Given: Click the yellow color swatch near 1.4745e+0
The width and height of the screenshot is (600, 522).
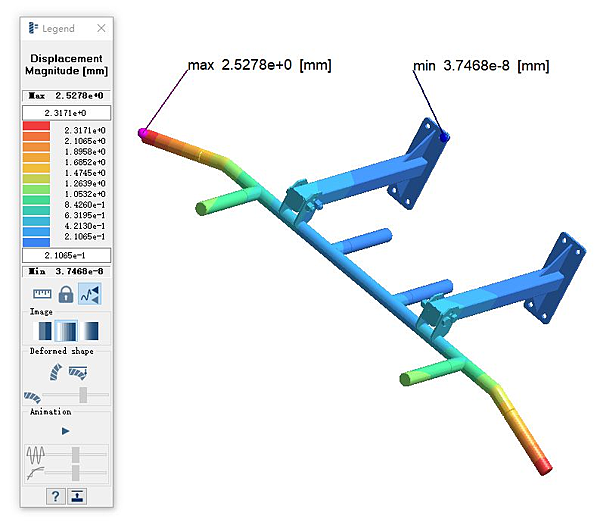Looking at the screenshot, I should (x=36, y=168).
